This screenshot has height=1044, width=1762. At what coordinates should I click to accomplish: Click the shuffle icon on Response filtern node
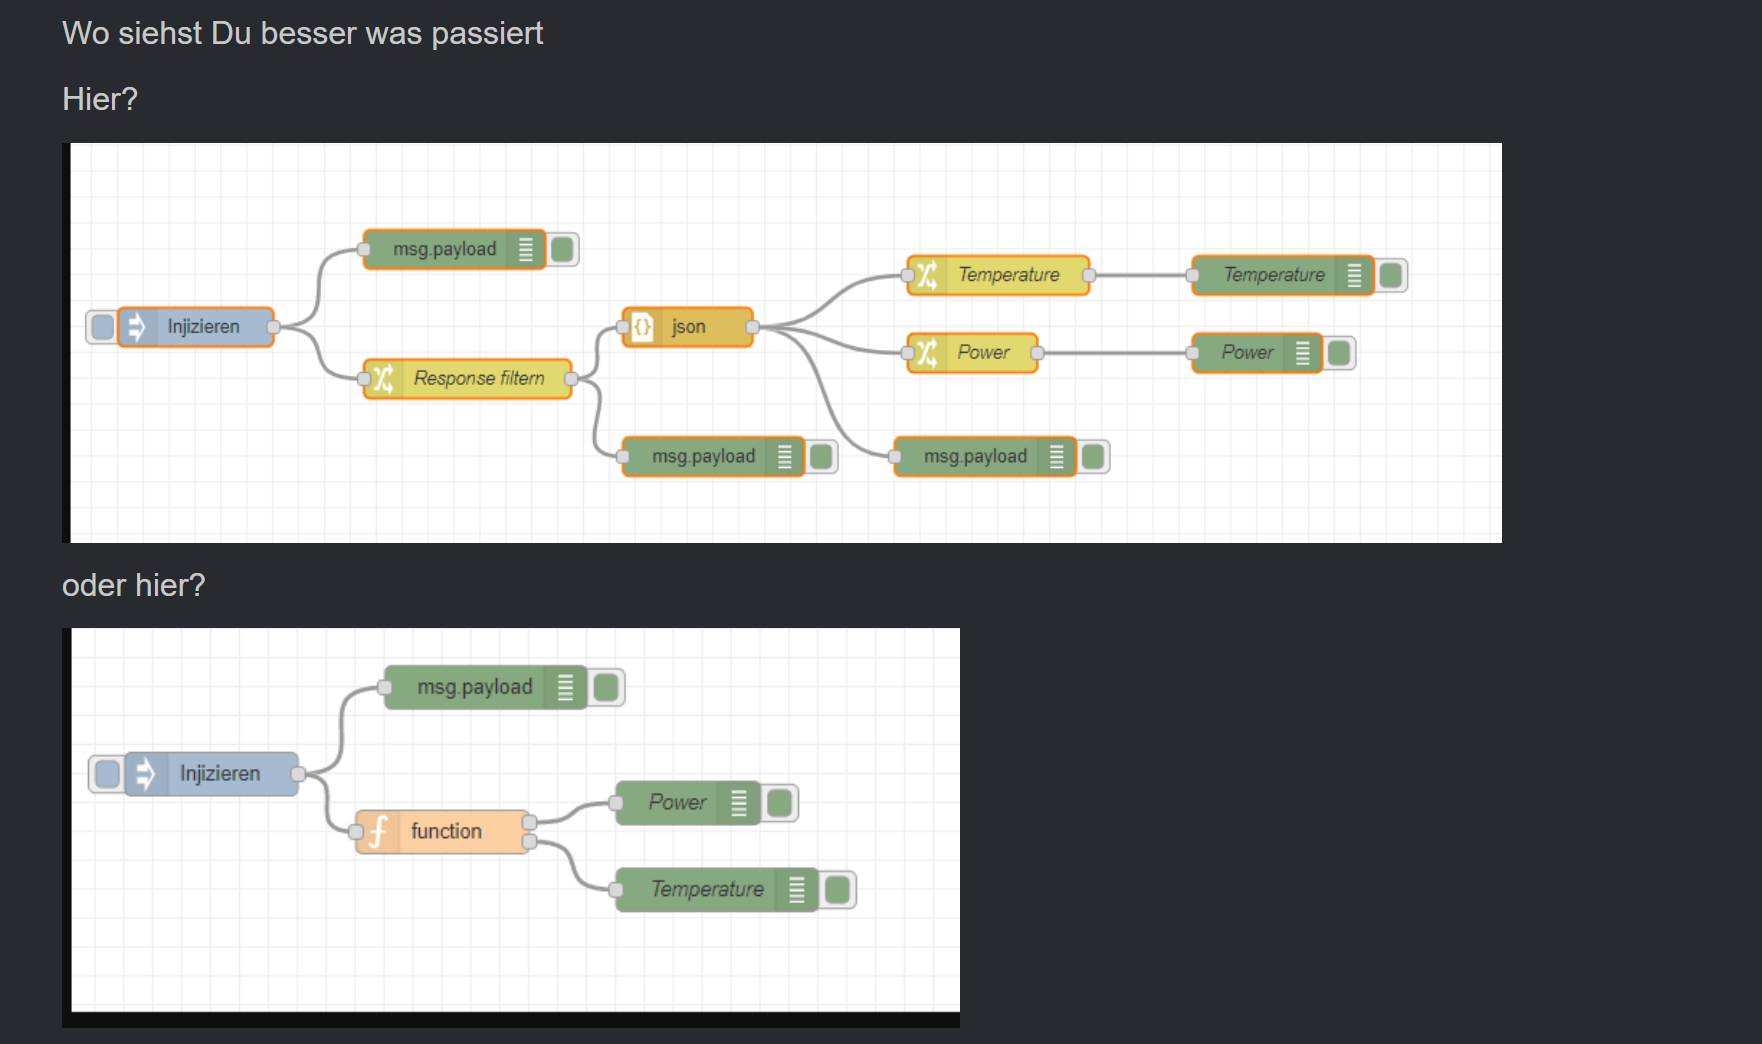pos(383,379)
